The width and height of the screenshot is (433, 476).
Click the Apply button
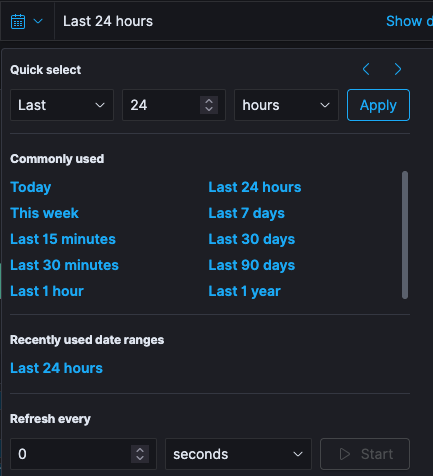tap(378, 105)
